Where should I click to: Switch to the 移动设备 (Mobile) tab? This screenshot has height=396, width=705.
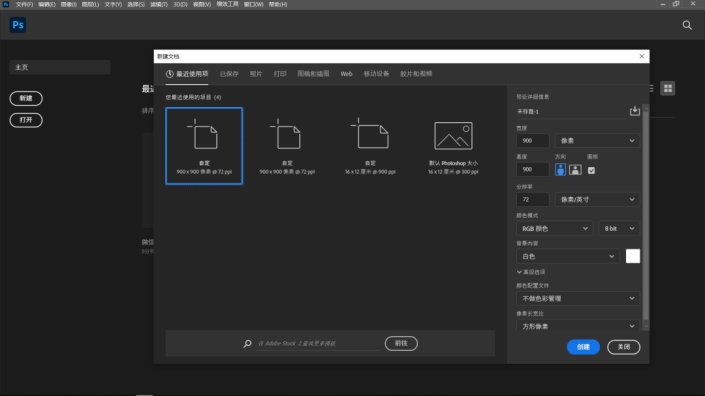(376, 74)
